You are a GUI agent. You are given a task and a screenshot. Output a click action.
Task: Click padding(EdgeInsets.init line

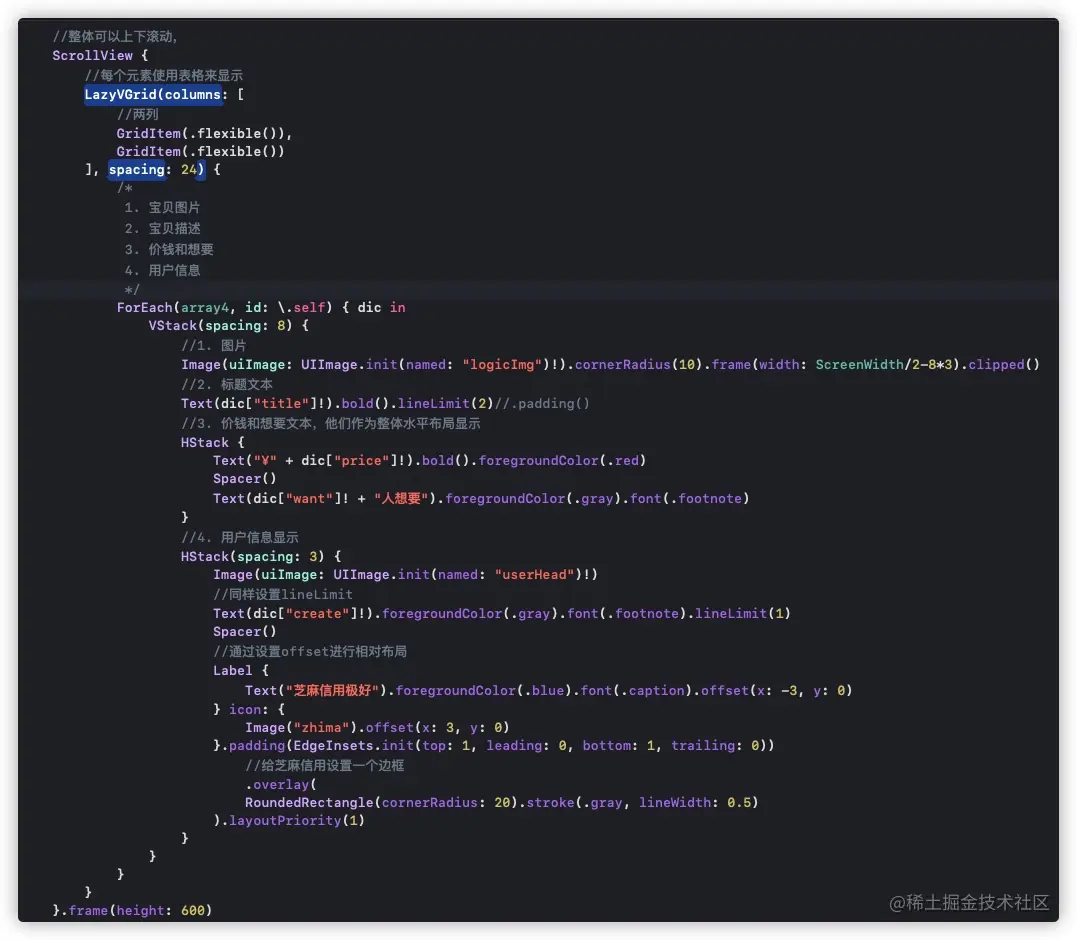click(494, 746)
